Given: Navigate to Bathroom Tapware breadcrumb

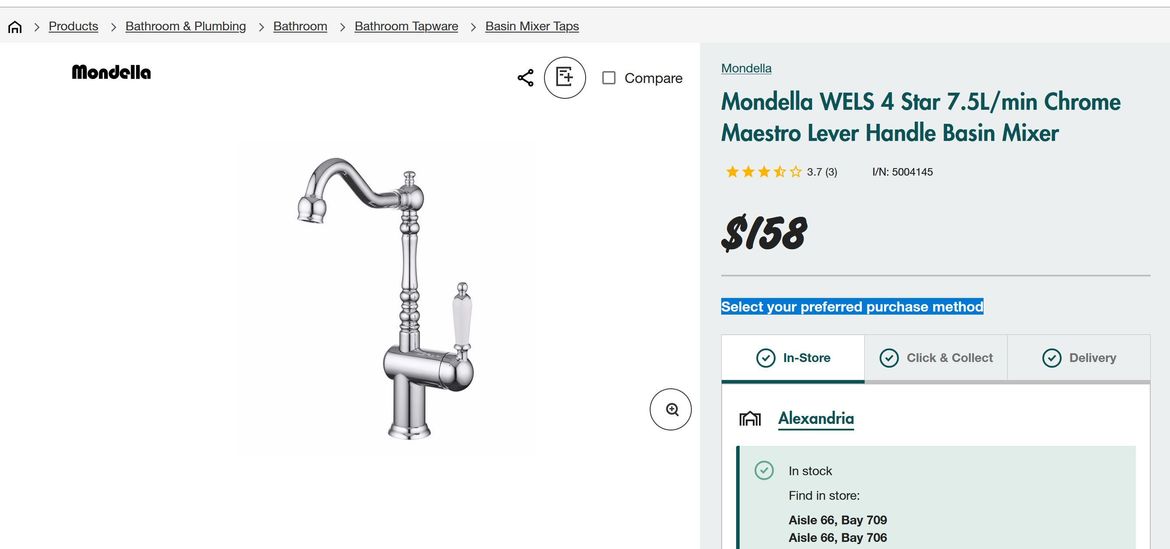Looking at the screenshot, I should click(406, 26).
